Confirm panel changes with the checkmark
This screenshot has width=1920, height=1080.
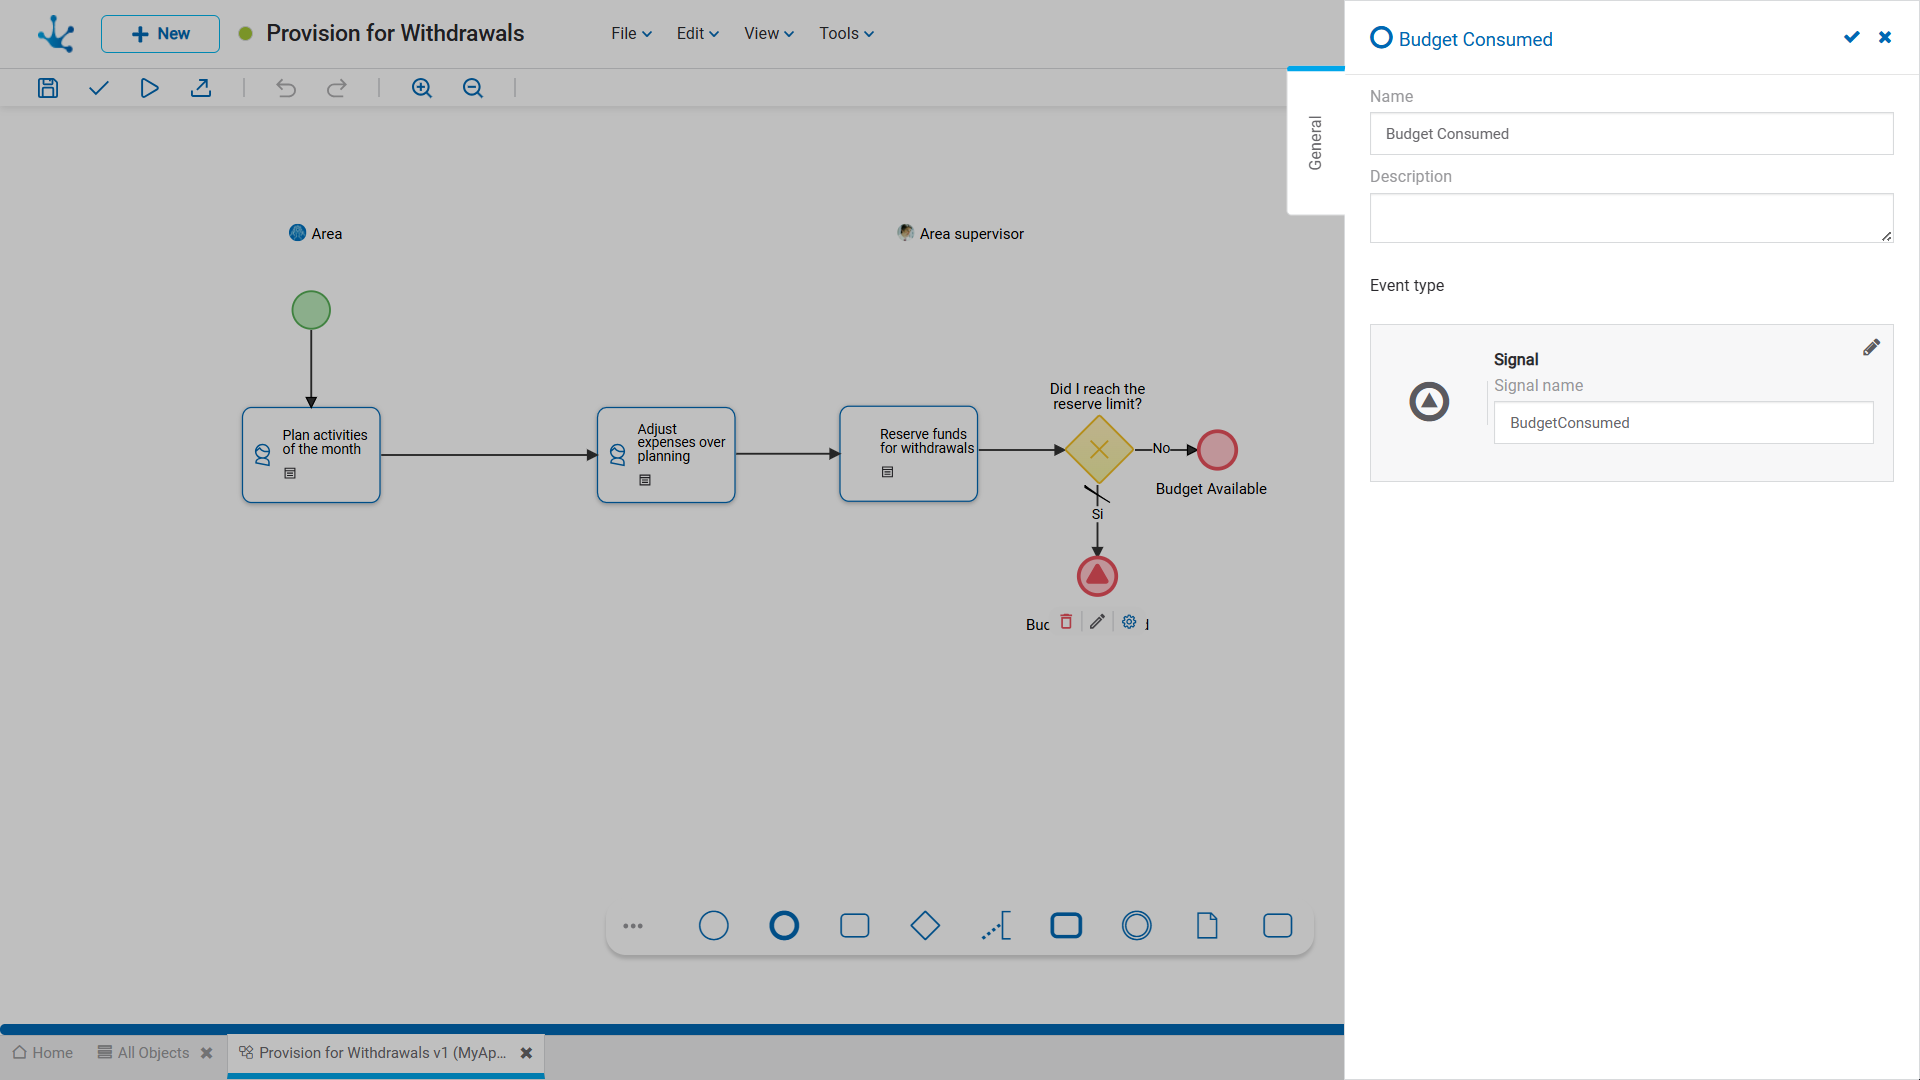tap(1852, 37)
